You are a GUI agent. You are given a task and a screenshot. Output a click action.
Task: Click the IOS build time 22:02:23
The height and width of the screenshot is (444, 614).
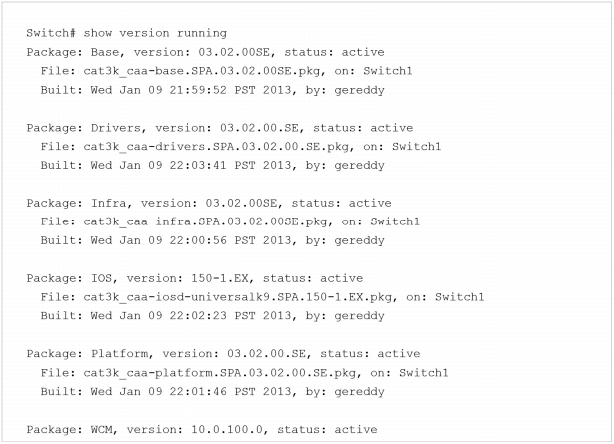(x=198, y=316)
